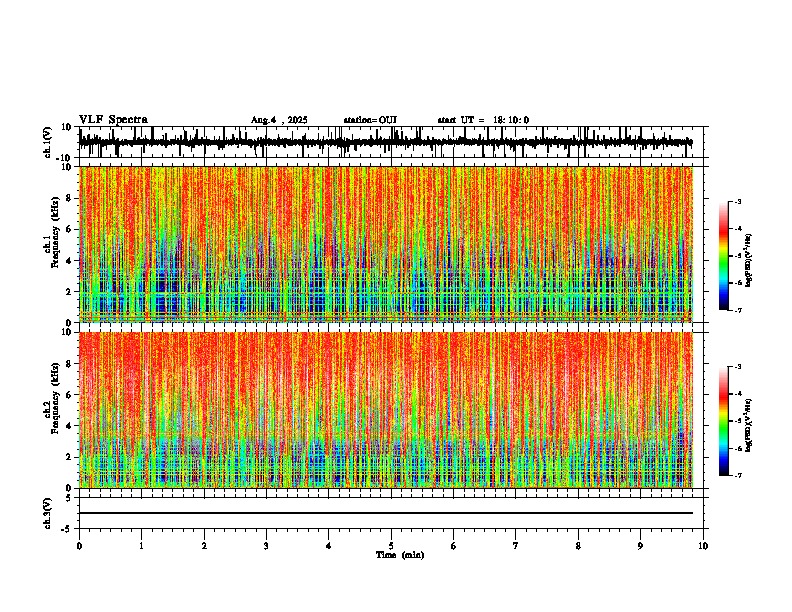Click the "-7" label on ch.1 colorbar
This screenshot has height=612, width=792.
[x=738, y=310]
